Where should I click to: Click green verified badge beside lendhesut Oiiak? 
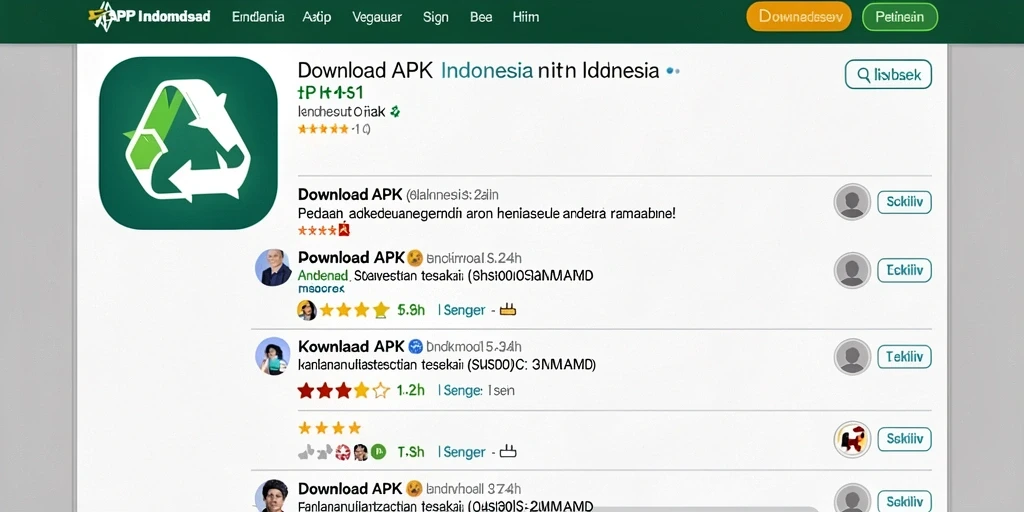[394, 112]
